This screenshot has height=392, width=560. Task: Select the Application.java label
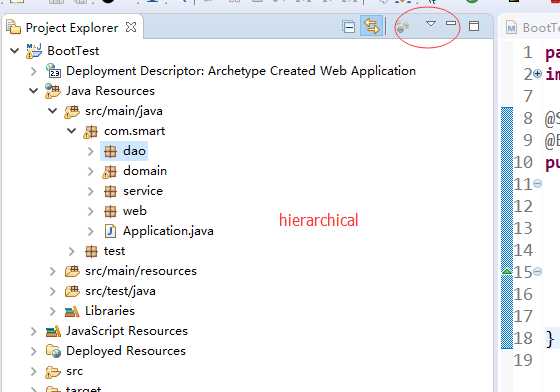click(168, 231)
